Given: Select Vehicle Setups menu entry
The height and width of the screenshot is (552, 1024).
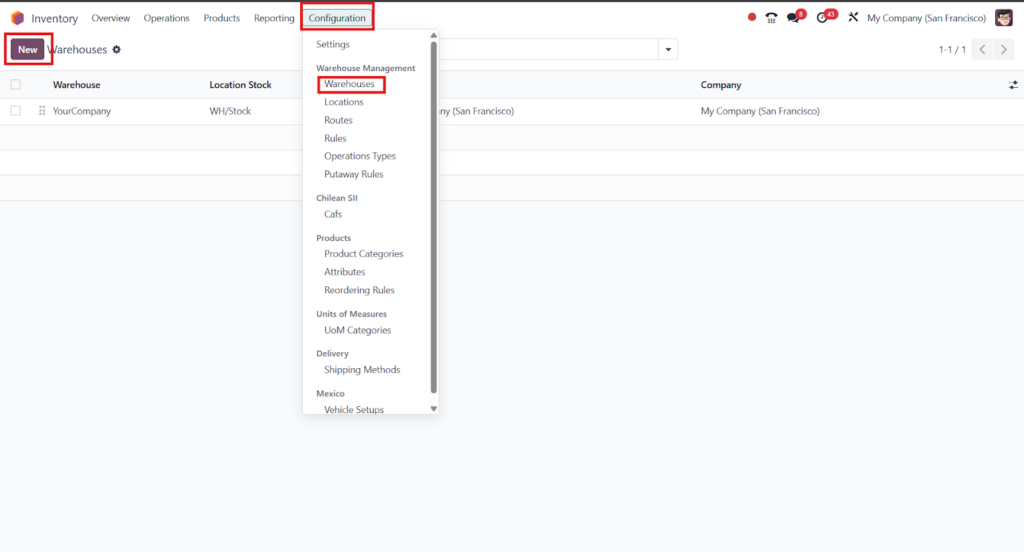Looking at the screenshot, I should (x=354, y=410).
